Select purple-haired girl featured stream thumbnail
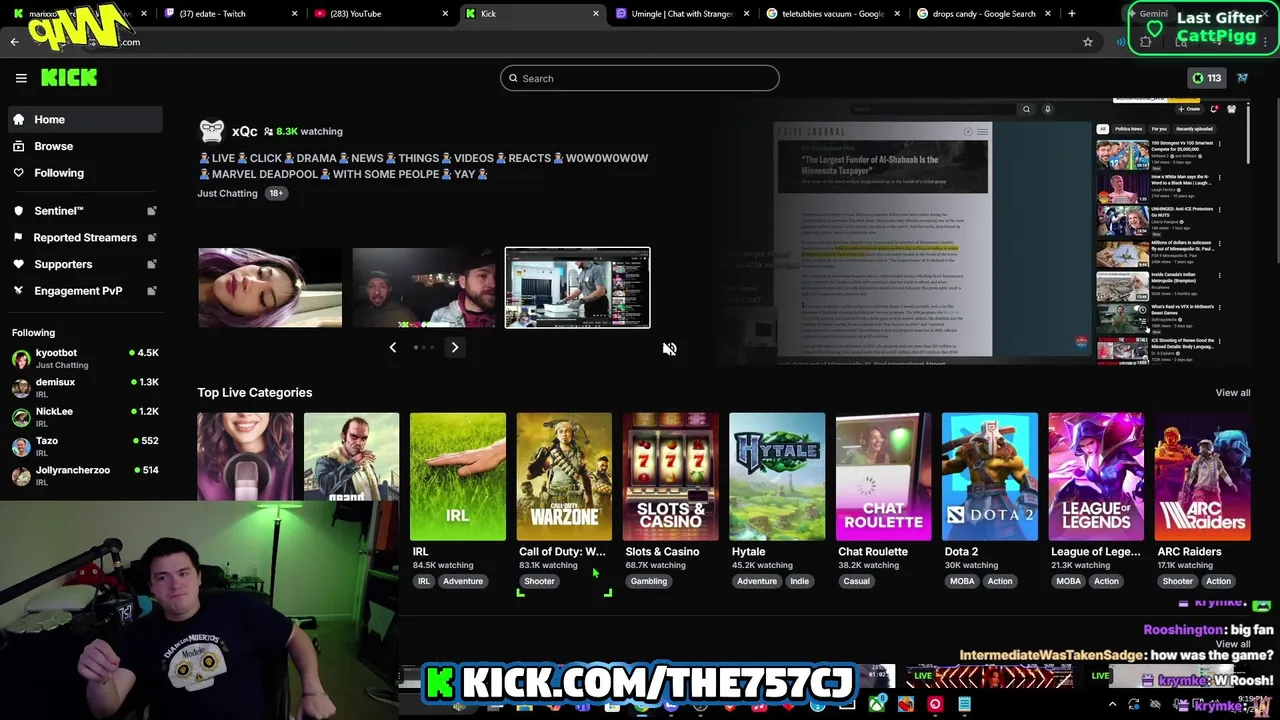The height and width of the screenshot is (720, 1280). 270,288
